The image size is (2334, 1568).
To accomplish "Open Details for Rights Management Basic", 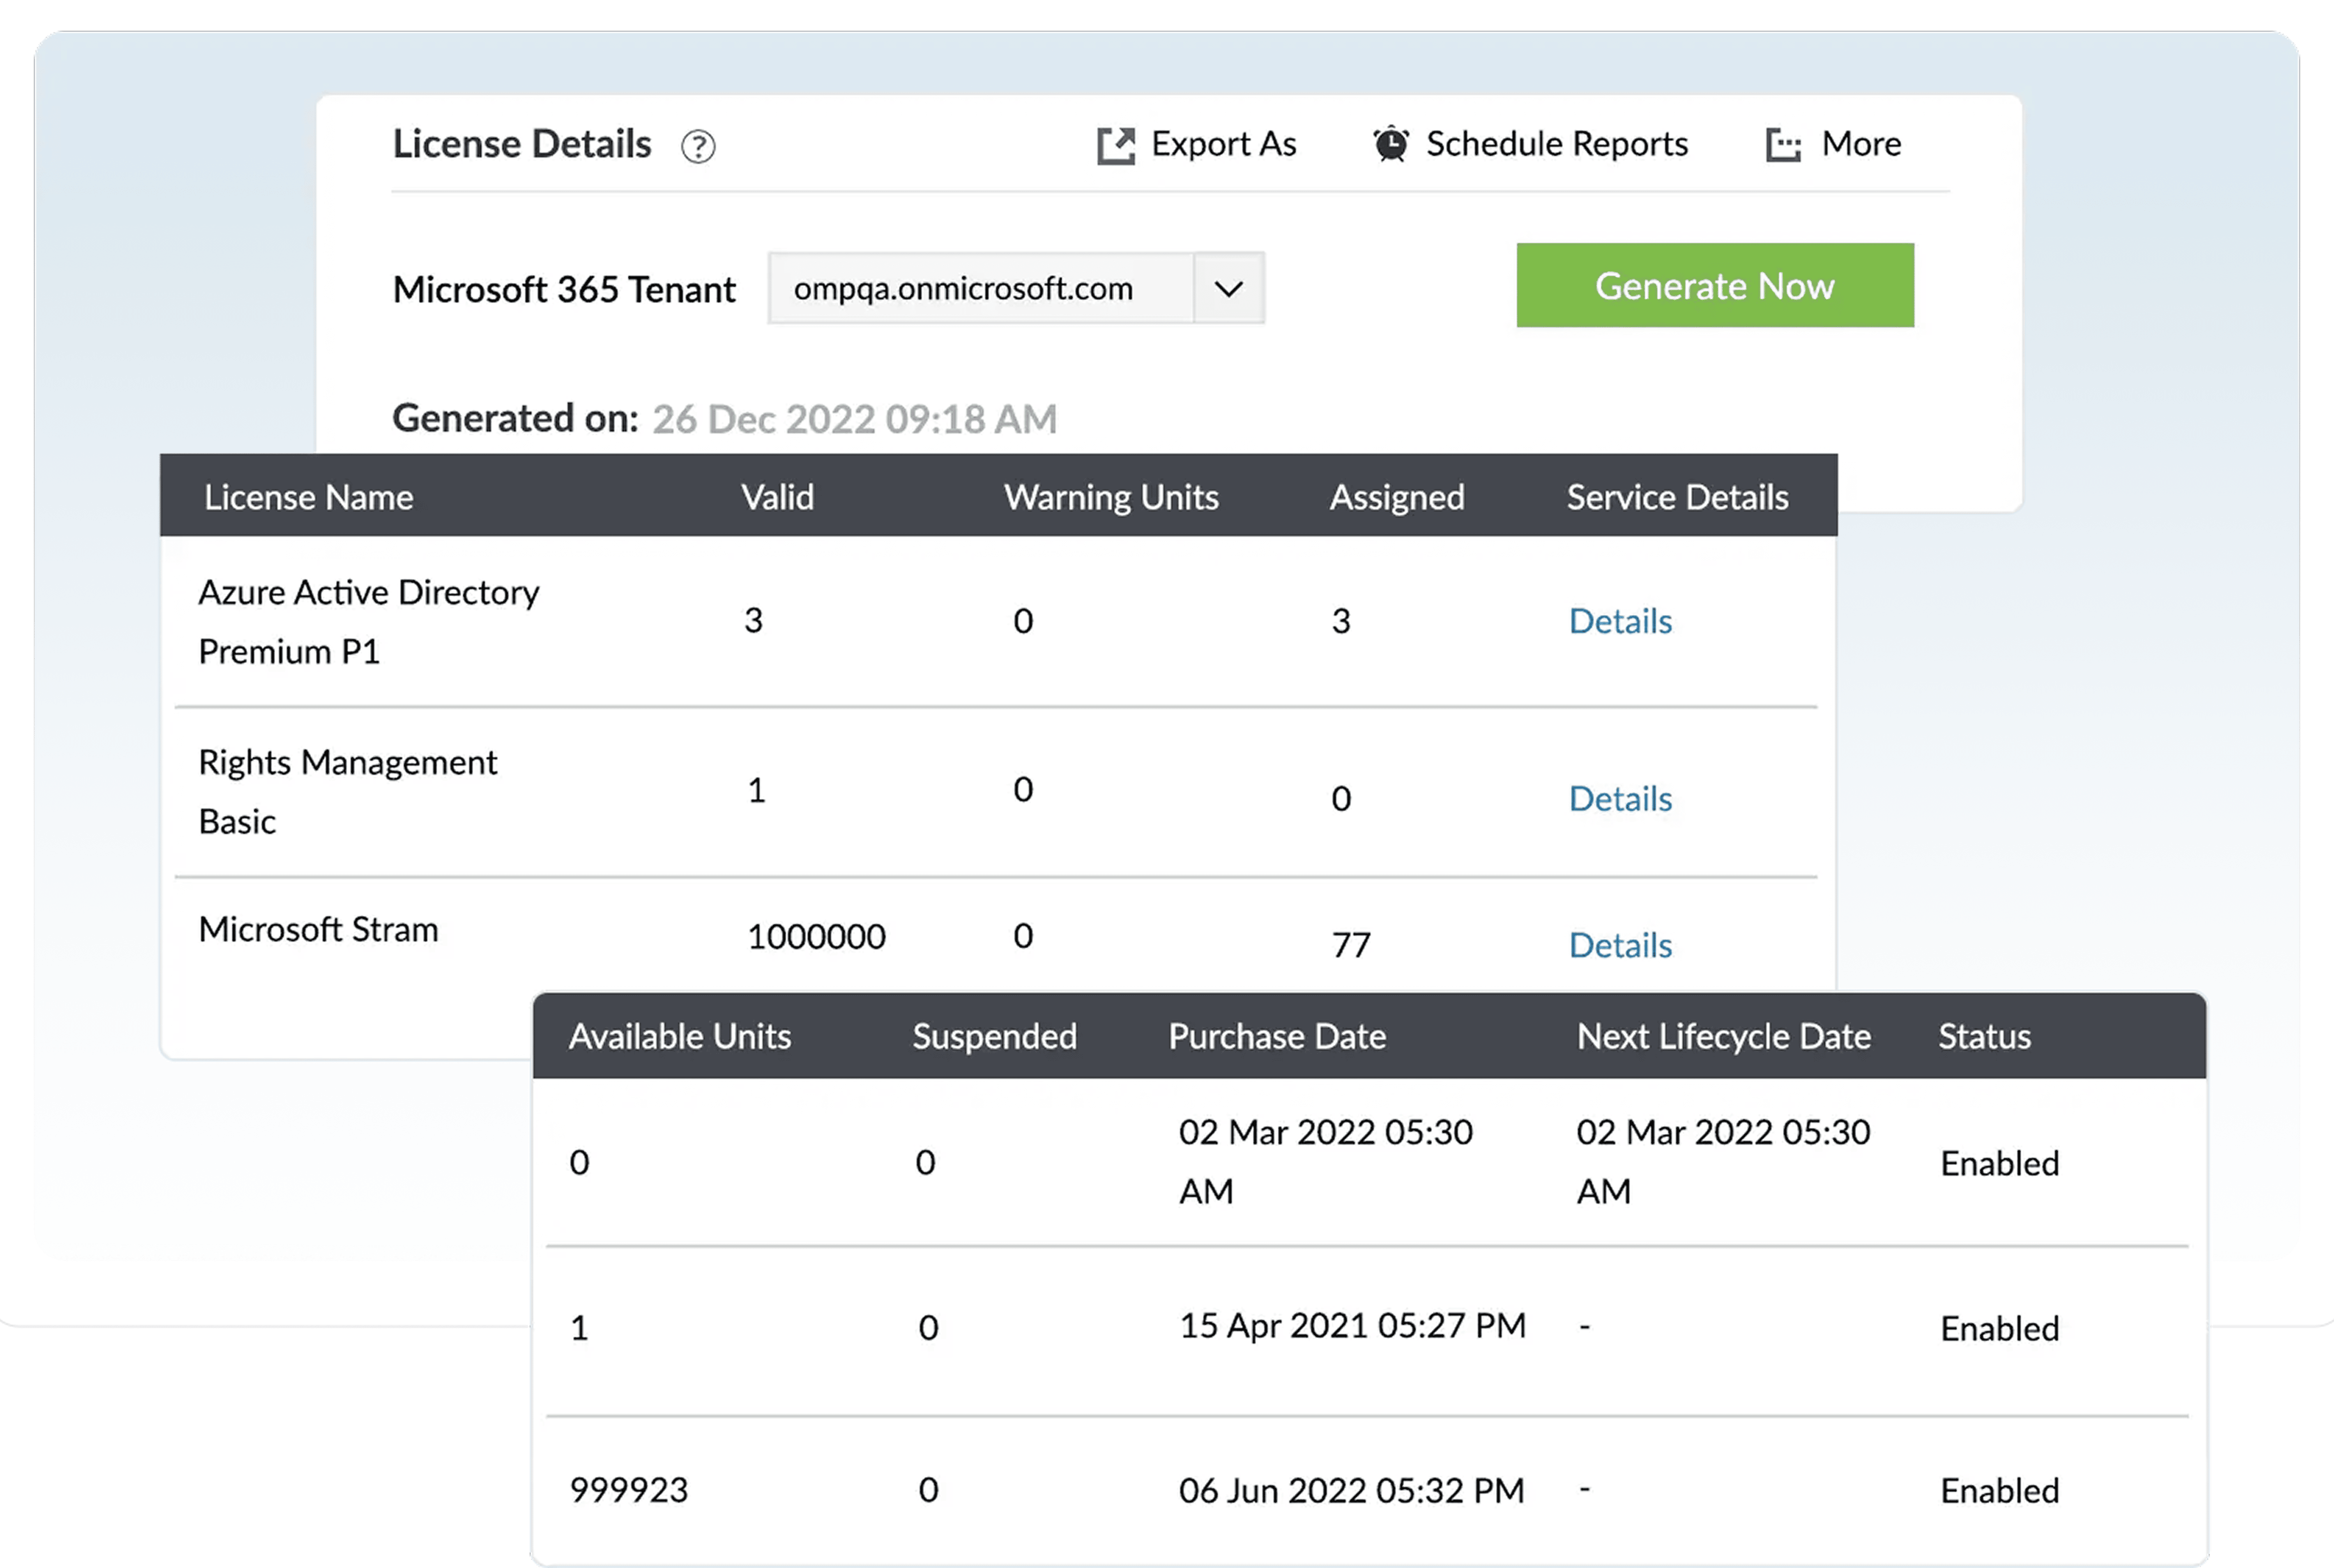I will click(1619, 799).
